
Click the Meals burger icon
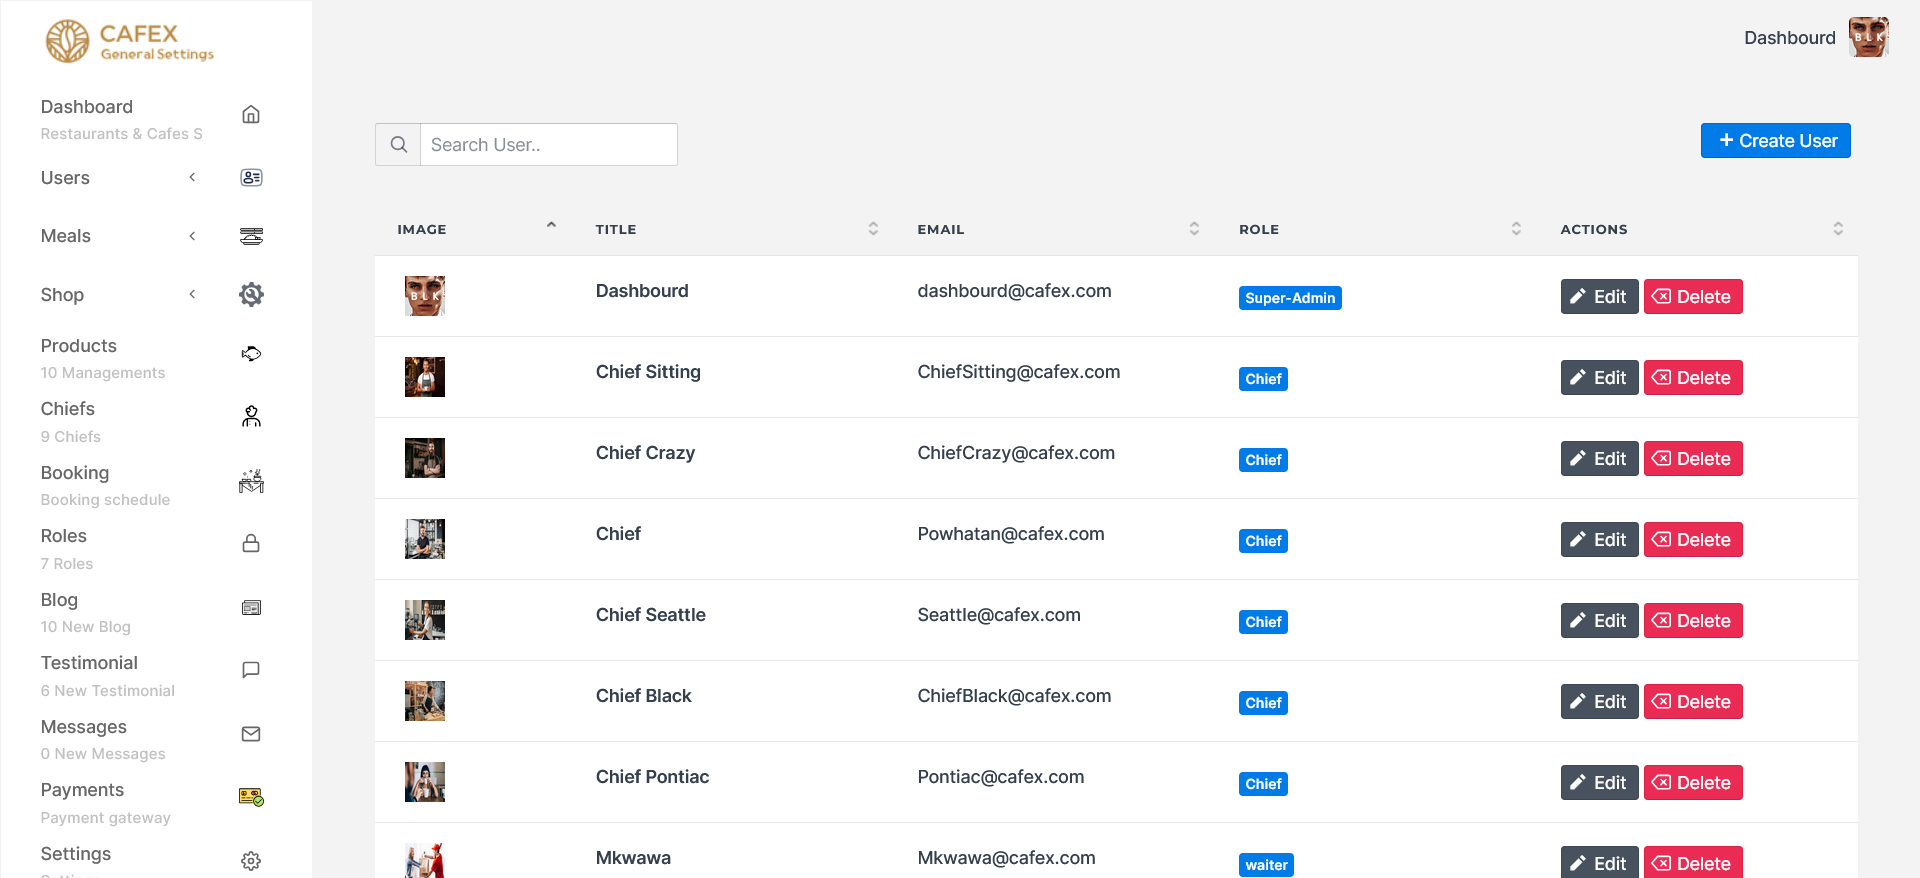point(251,236)
